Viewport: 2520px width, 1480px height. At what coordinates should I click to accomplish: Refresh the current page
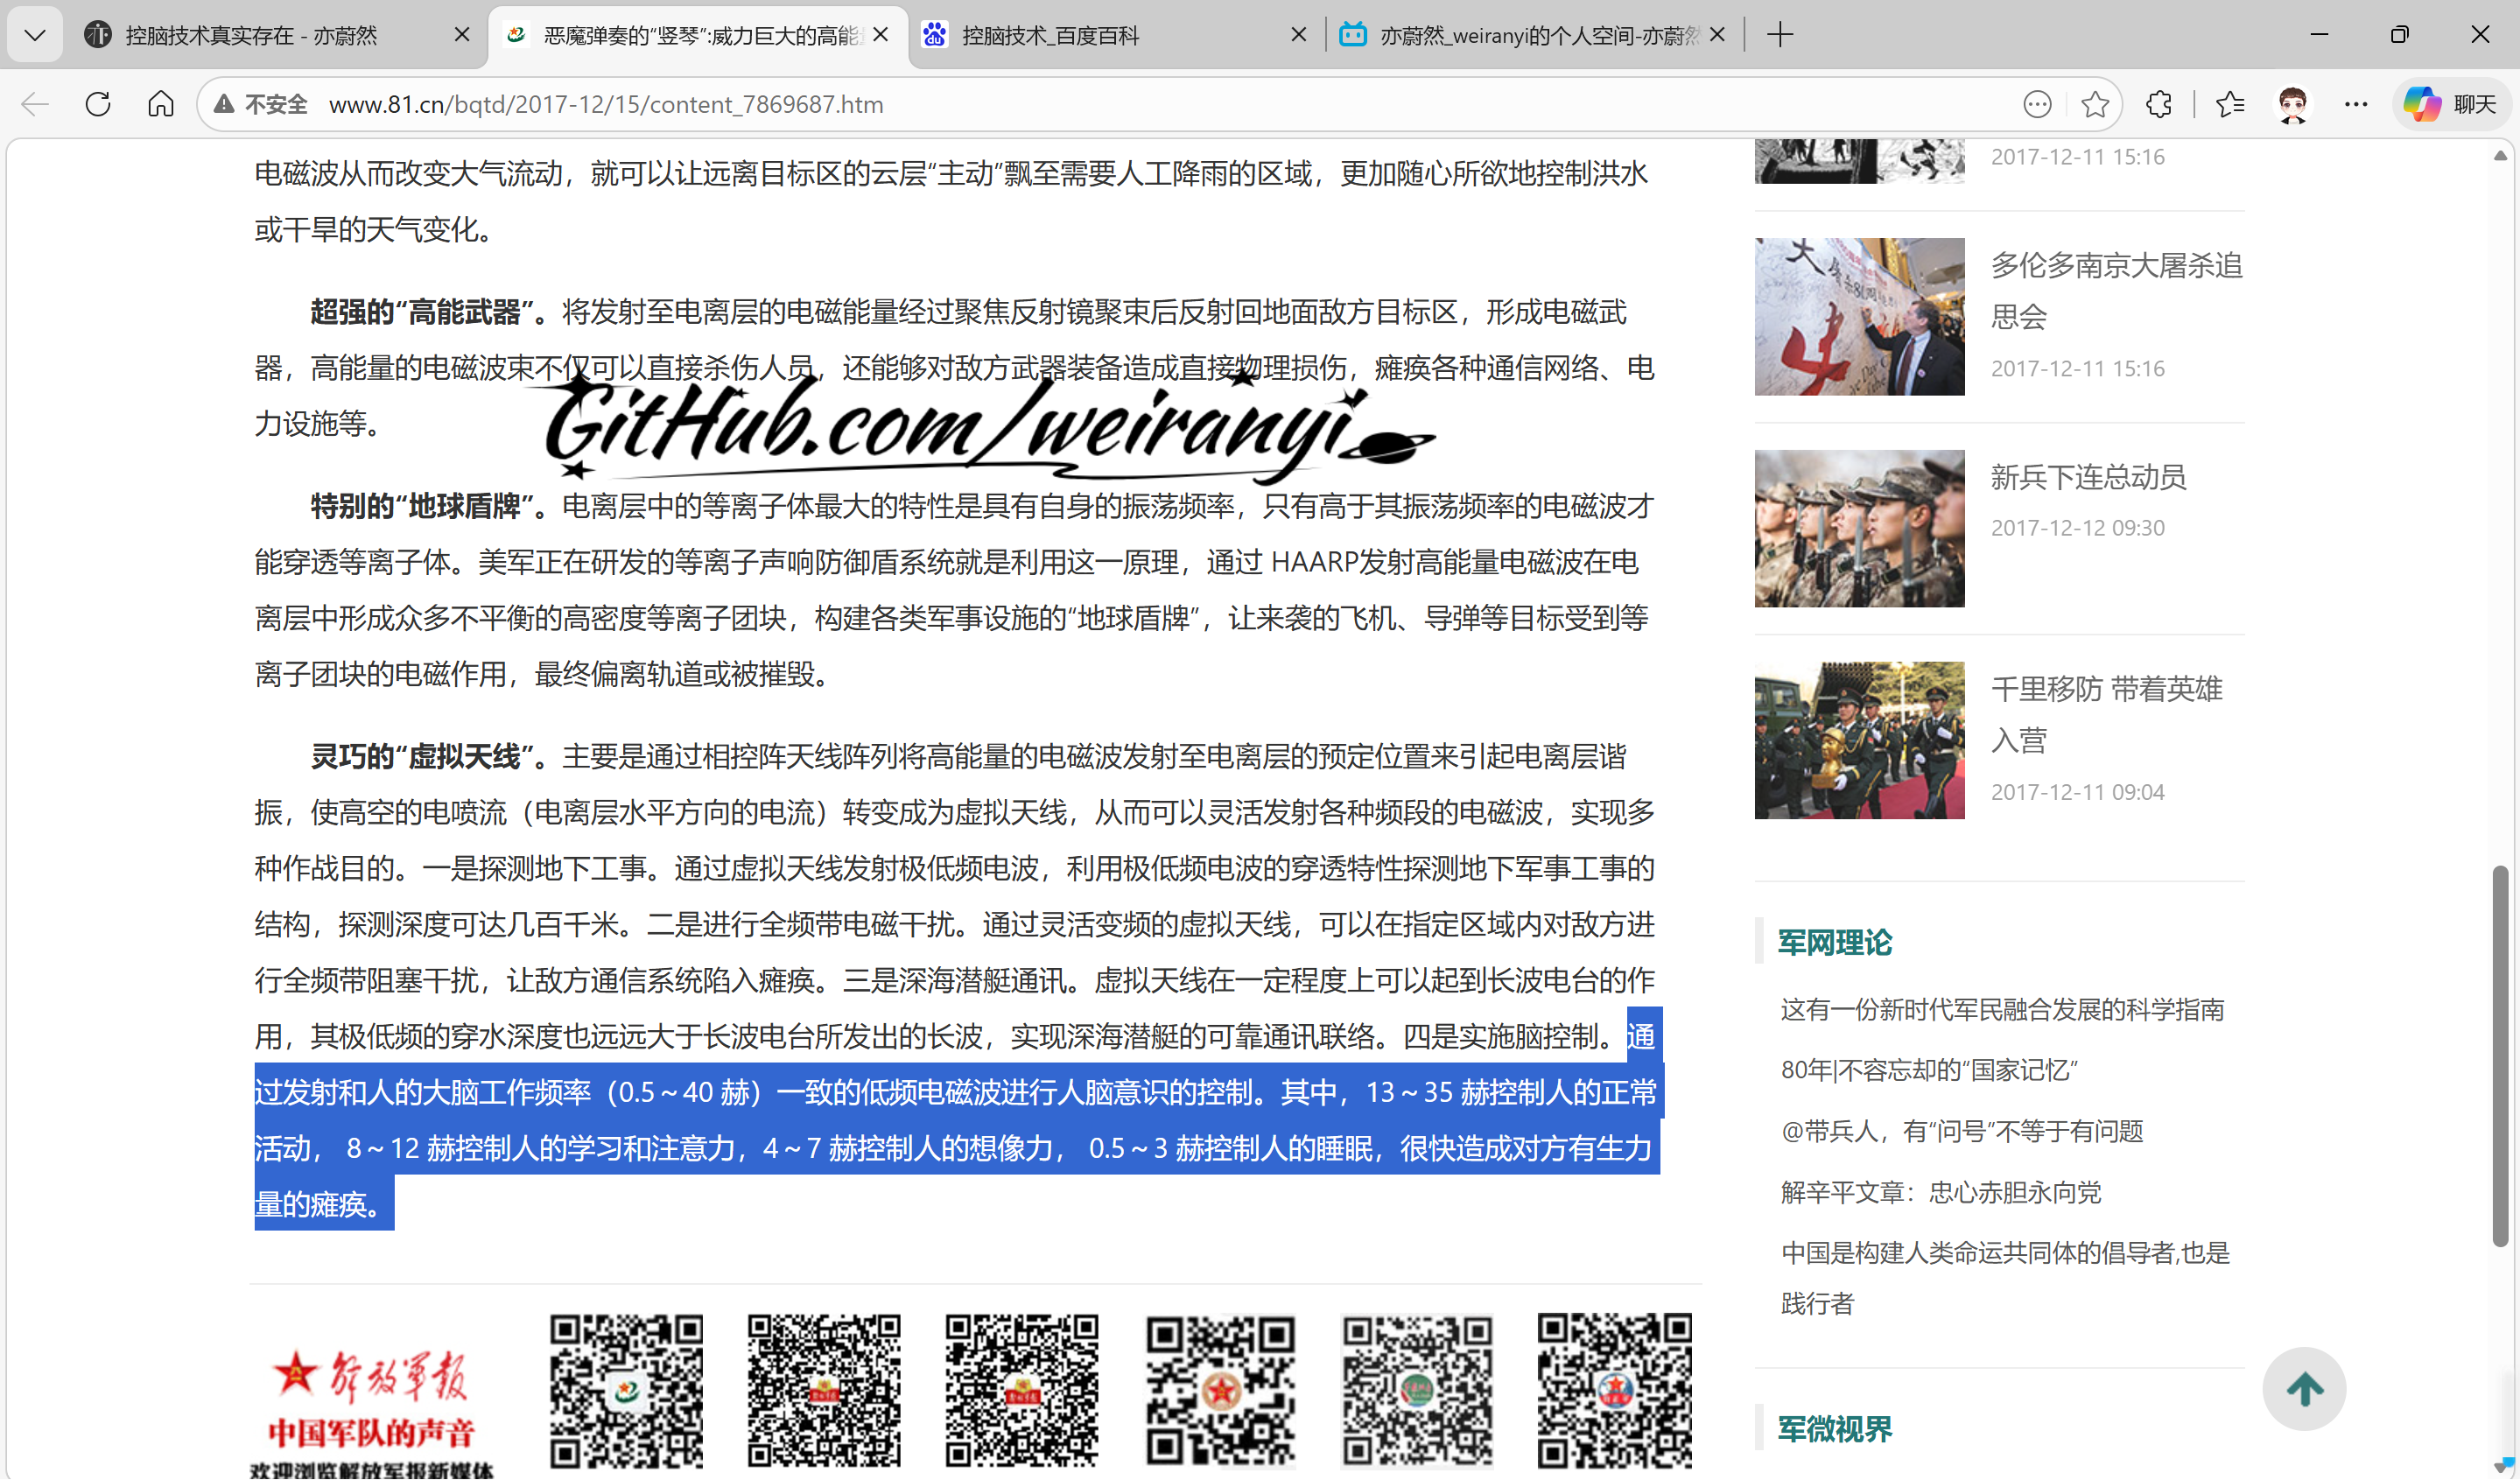tap(97, 103)
